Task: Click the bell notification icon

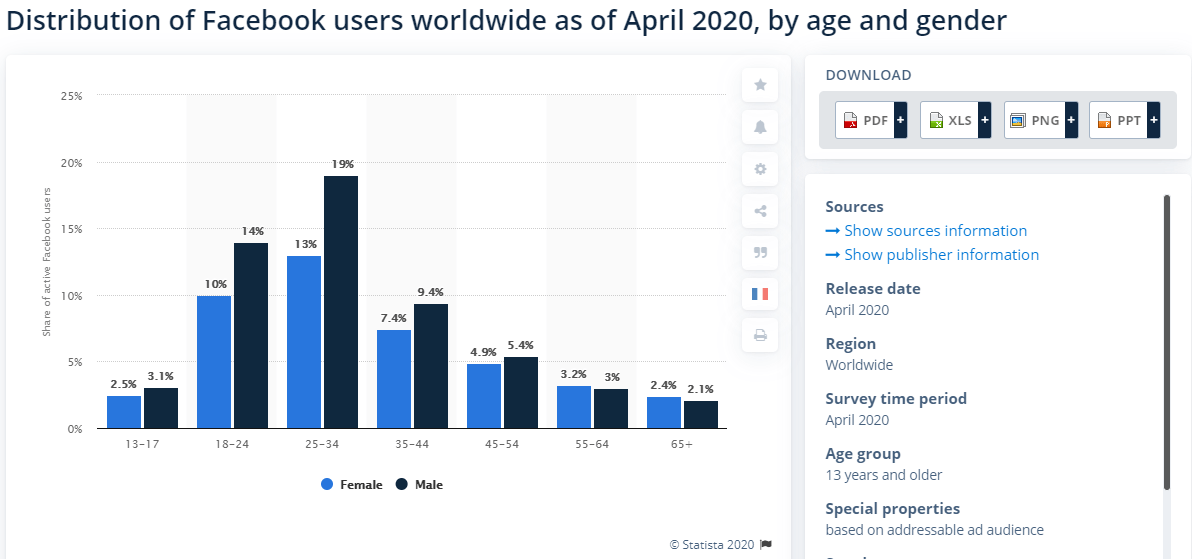Action: 760,127
